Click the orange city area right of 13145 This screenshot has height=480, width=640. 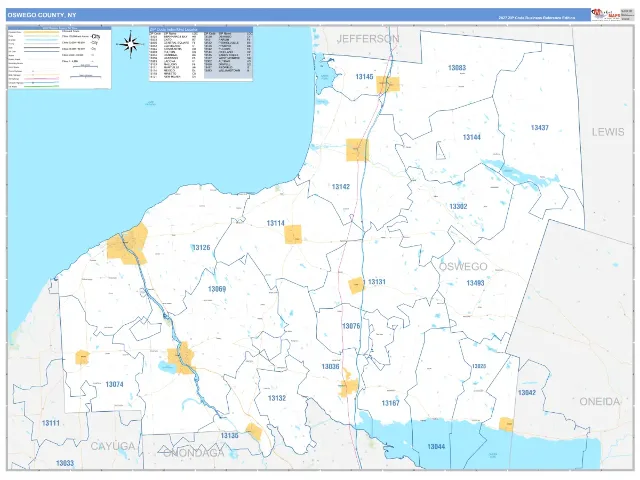click(388, 84)
